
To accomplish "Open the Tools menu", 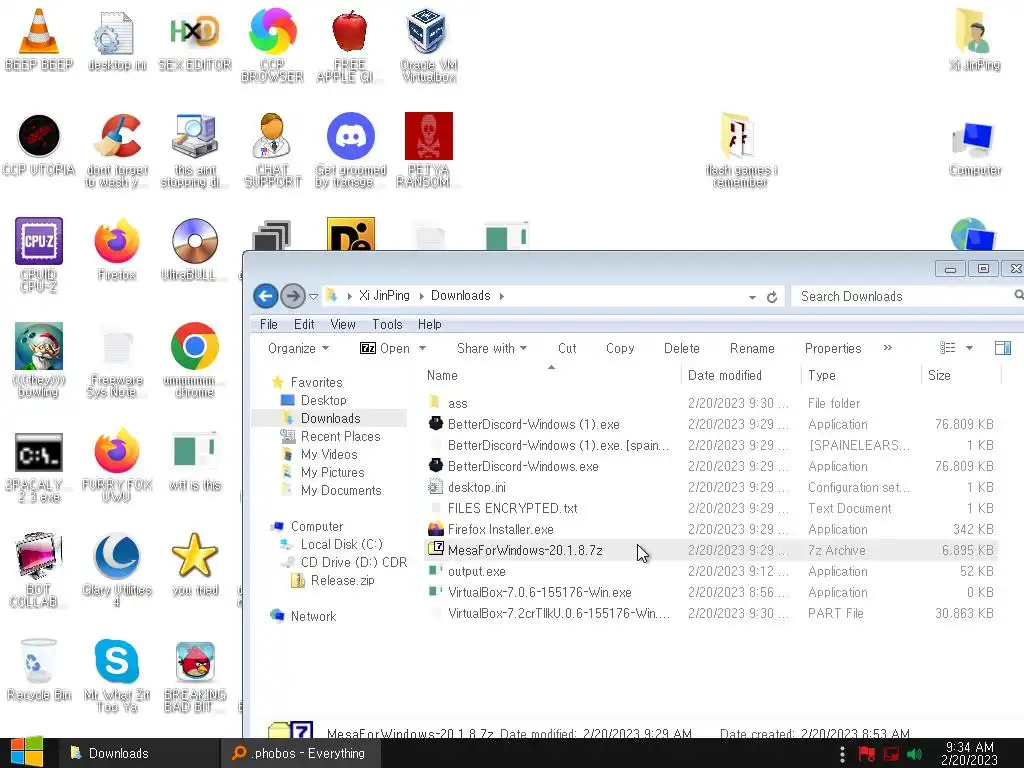I will pos(387,324).
